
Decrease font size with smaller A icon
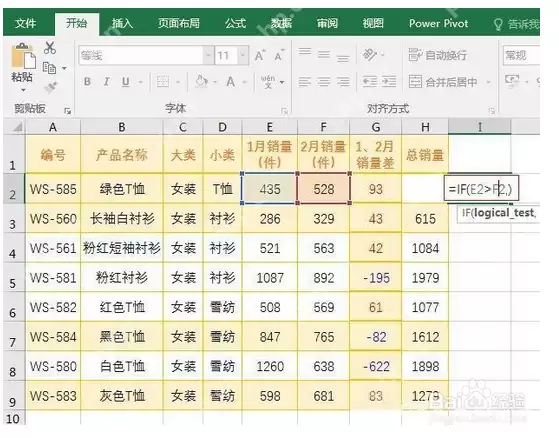pos(279,56)
